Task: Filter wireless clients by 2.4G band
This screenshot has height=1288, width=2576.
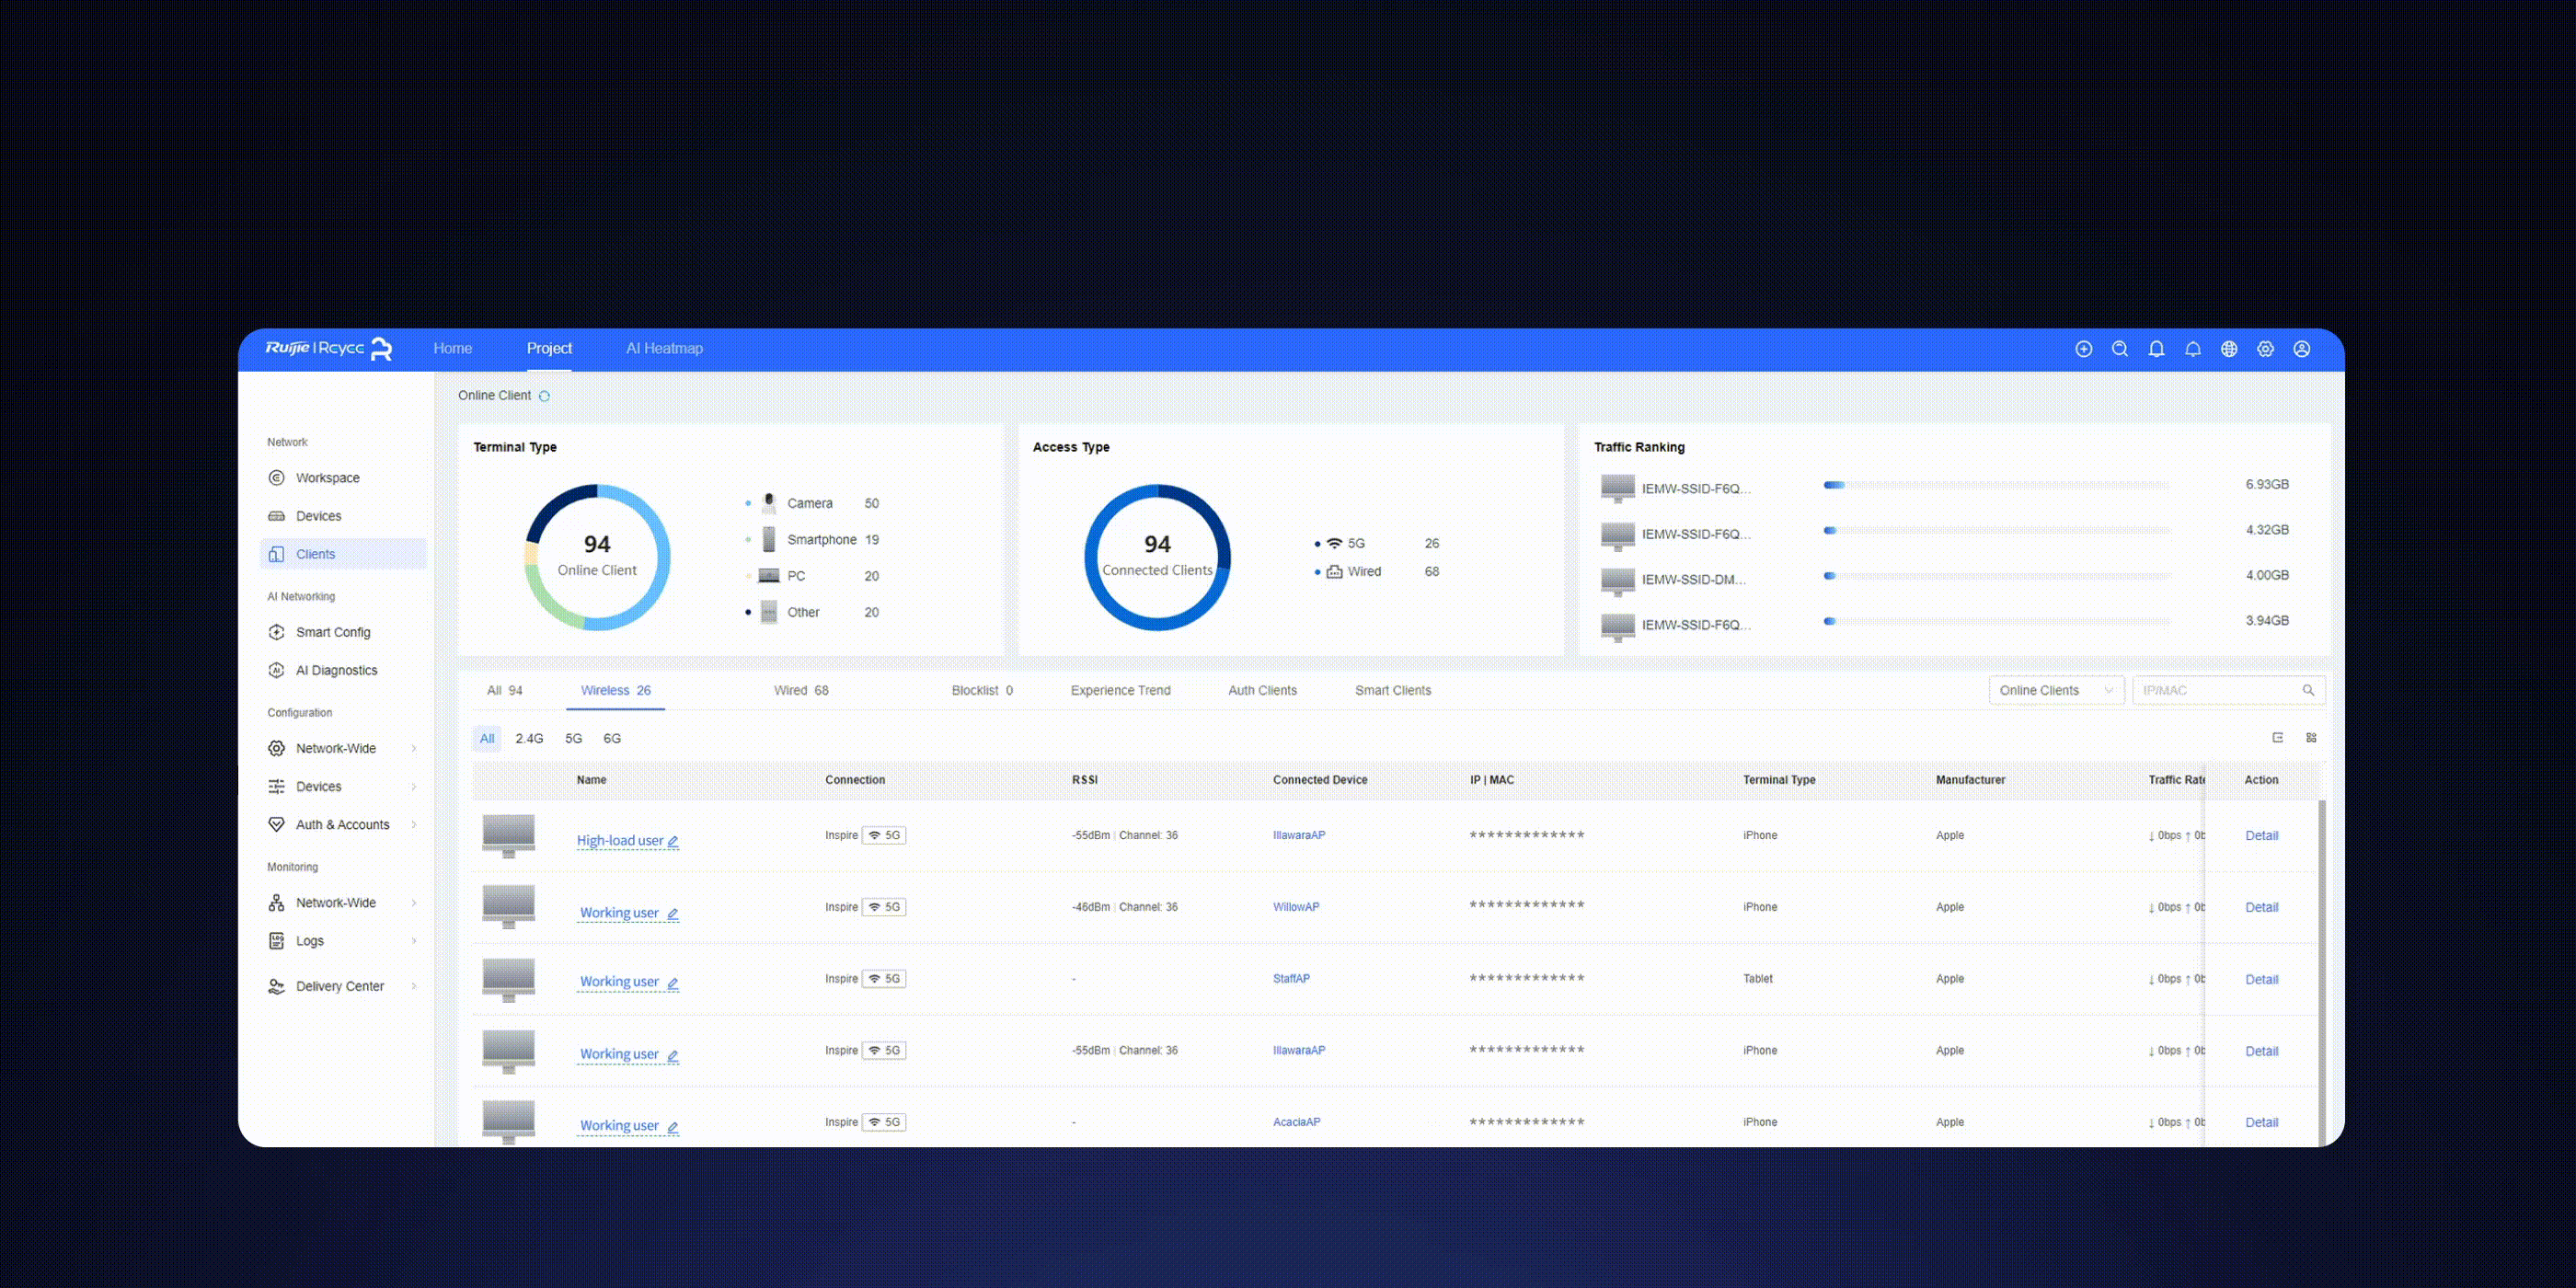Action: pyautogui.click(x=529, y=739)
